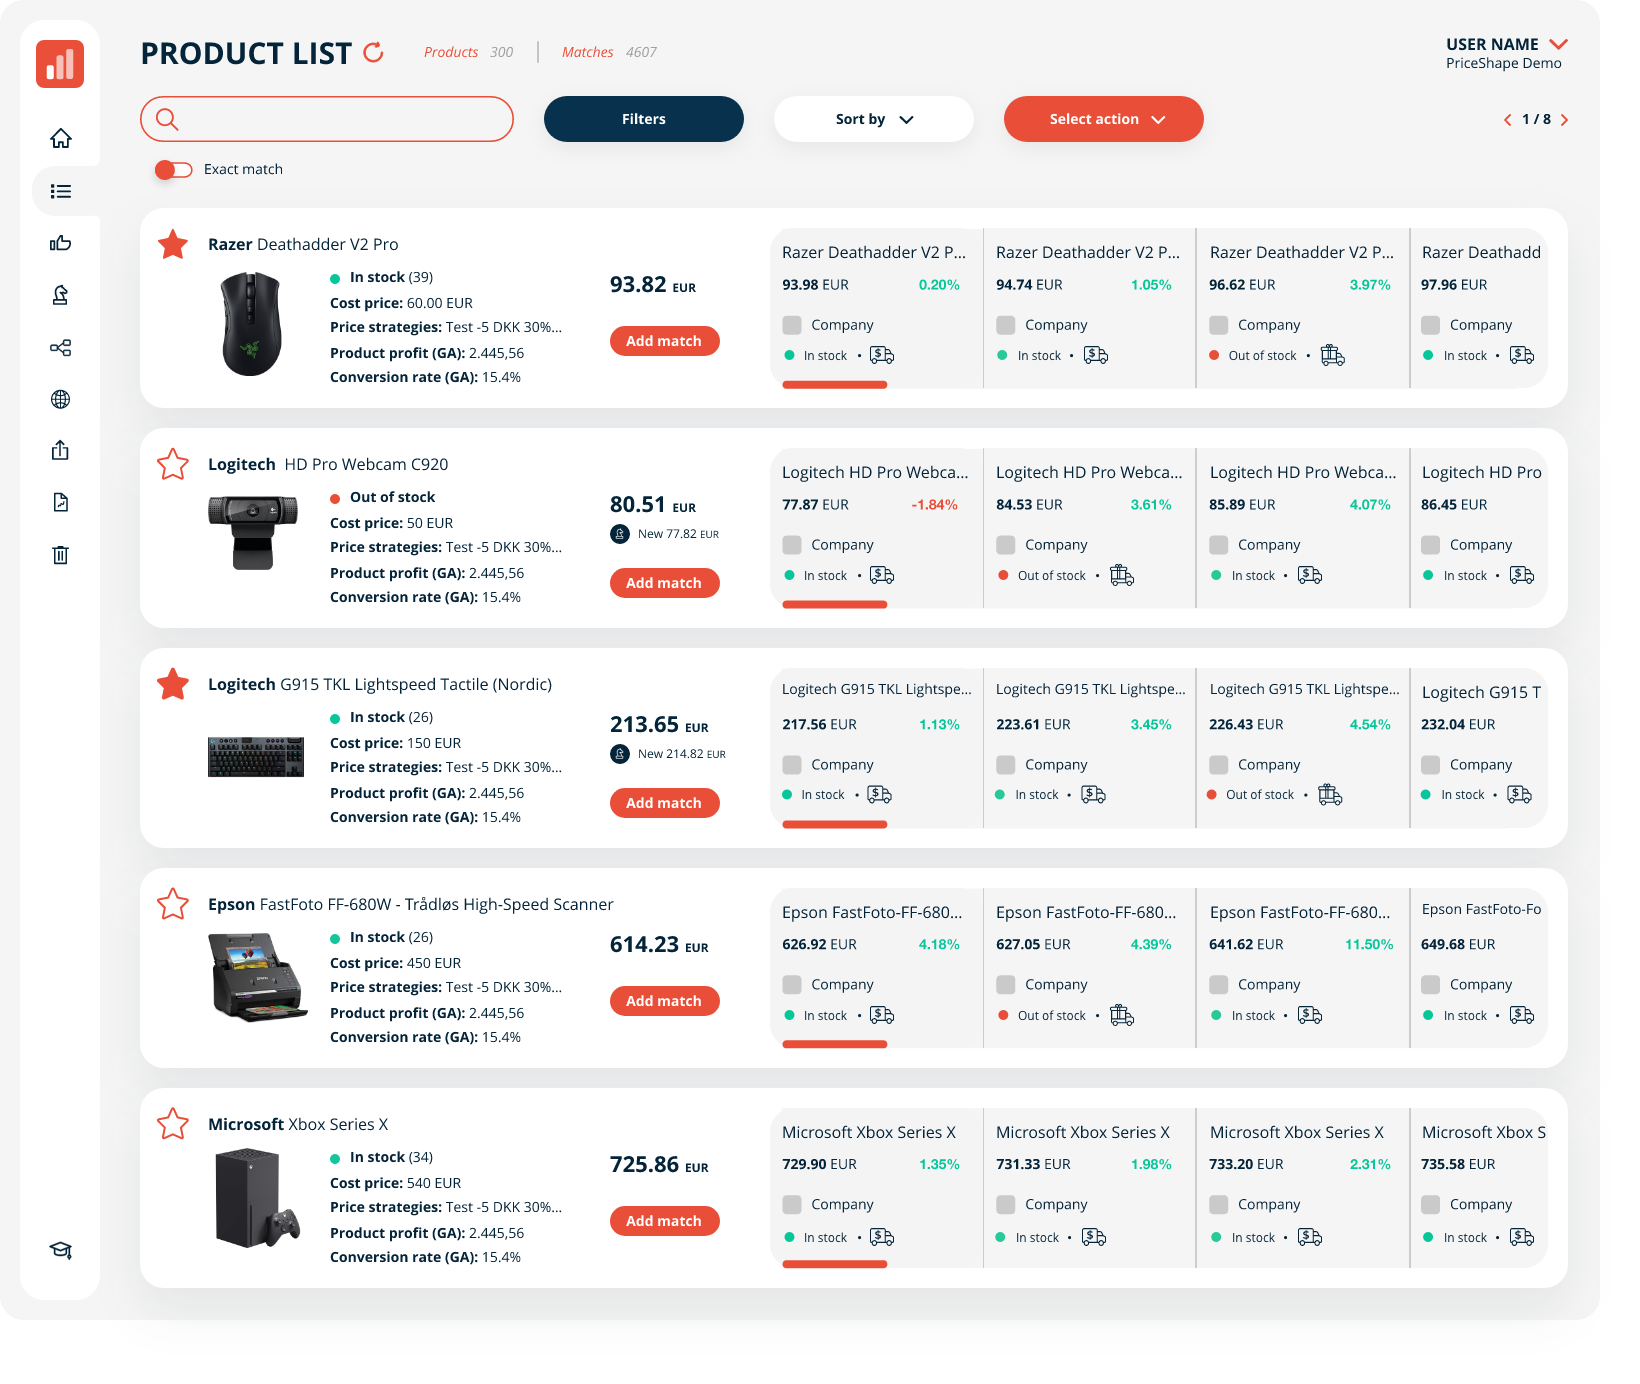
Task: Open the document report sidebar icon
Action: 61,502
